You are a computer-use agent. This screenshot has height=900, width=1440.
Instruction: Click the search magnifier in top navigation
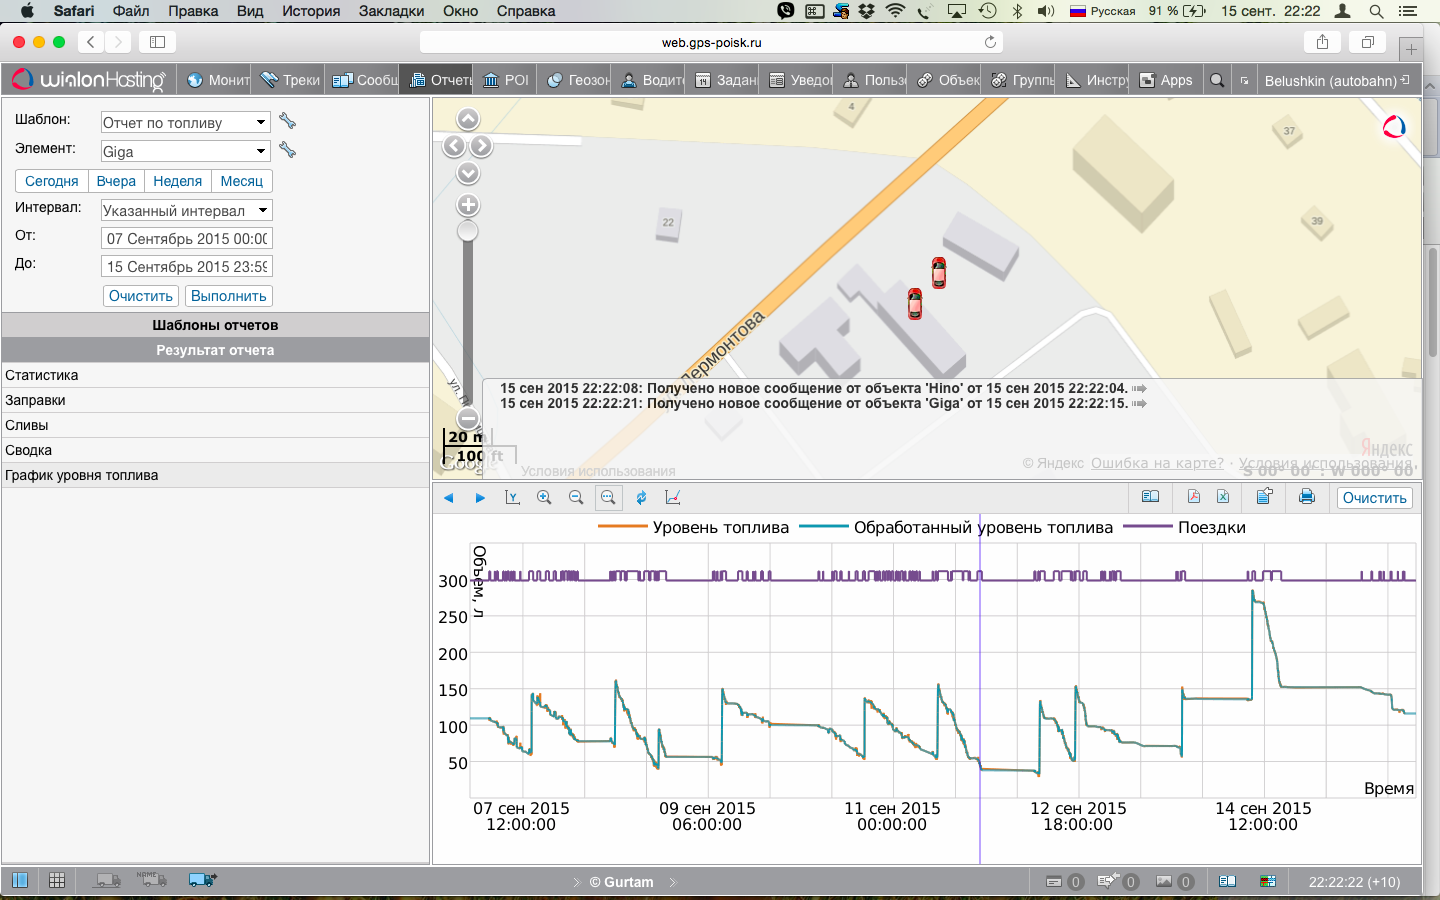point(1217,80)
